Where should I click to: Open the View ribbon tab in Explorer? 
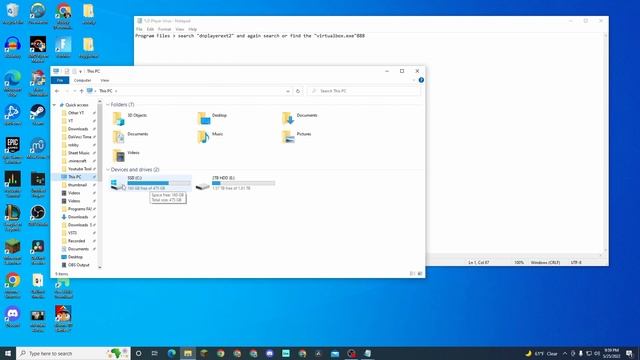(x=105, y=80)
